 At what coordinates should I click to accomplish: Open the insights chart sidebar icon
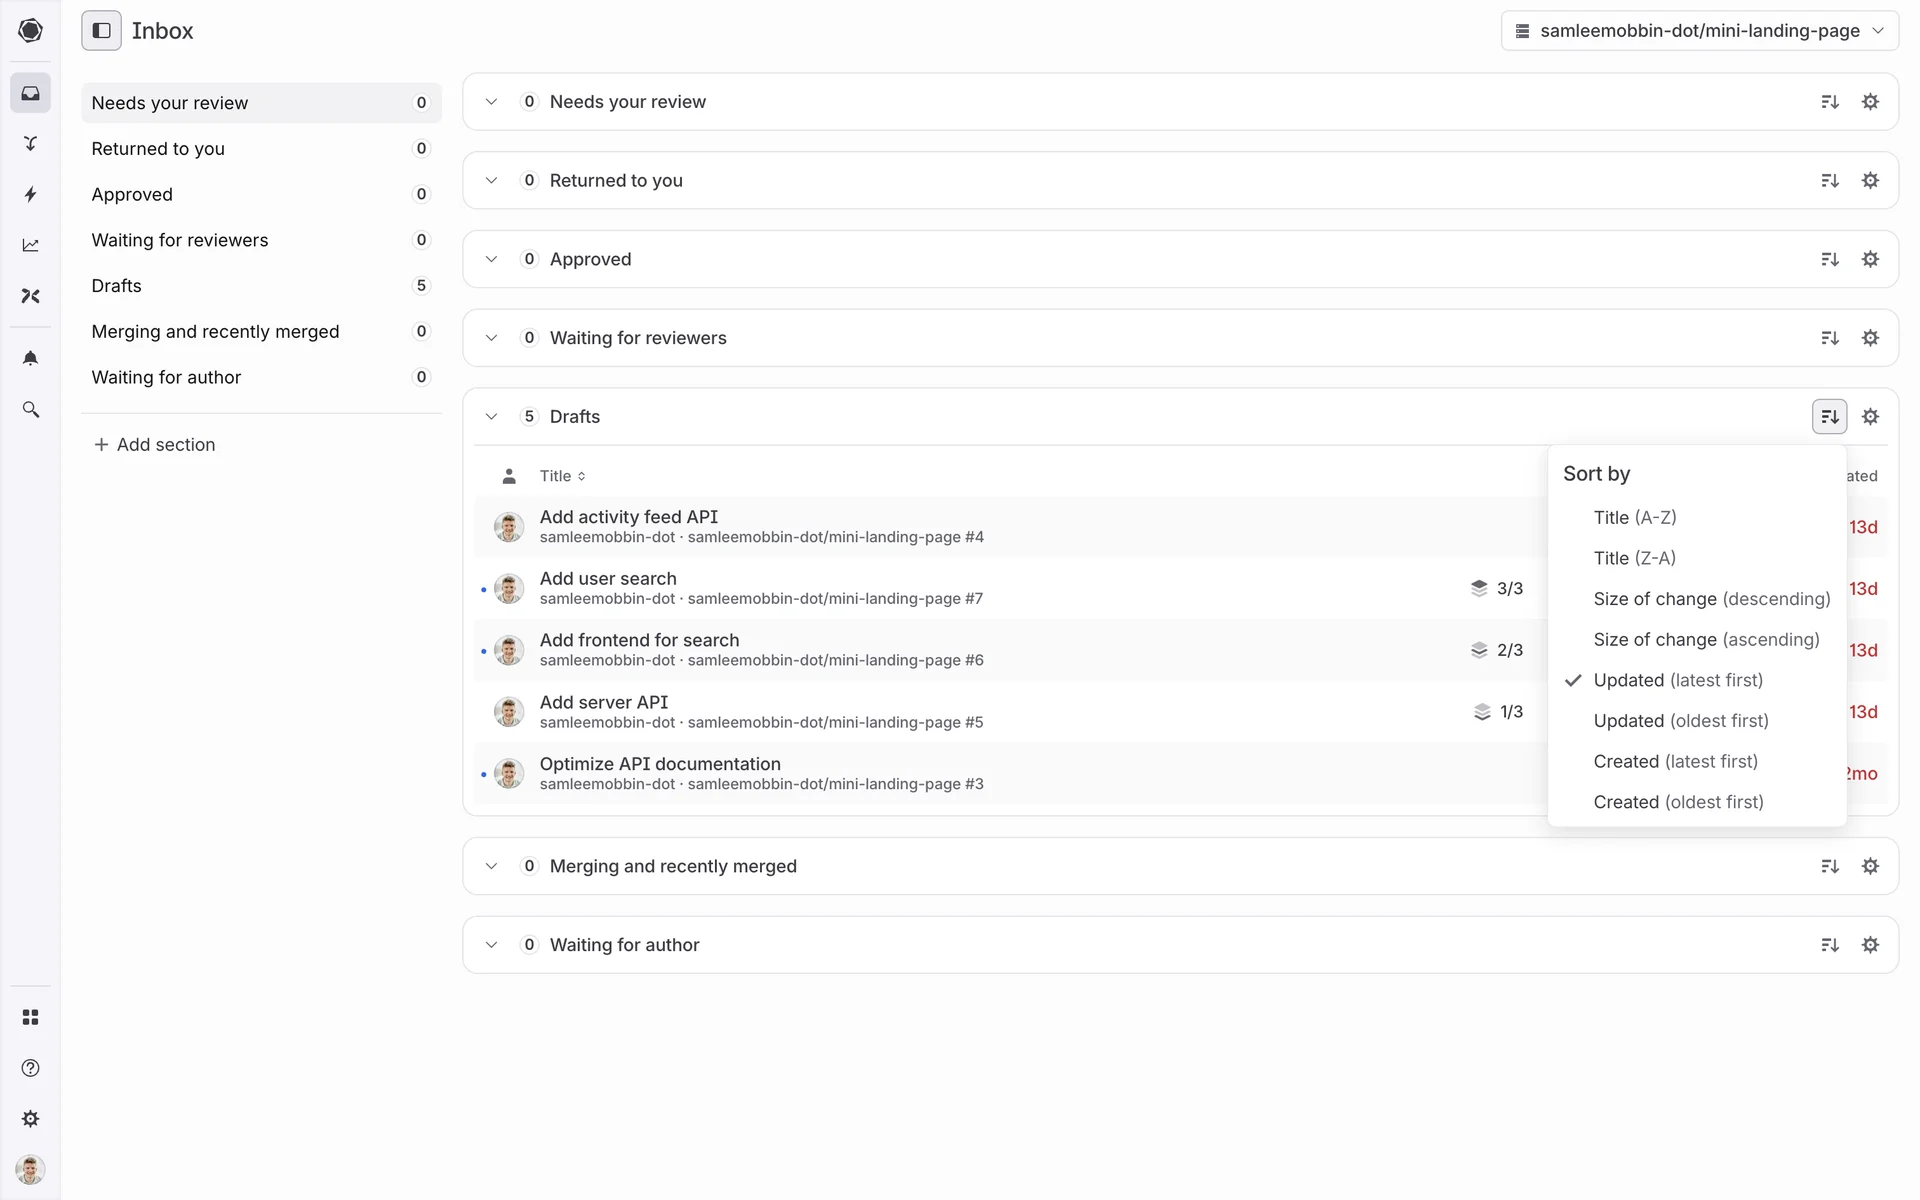[30, 245]
